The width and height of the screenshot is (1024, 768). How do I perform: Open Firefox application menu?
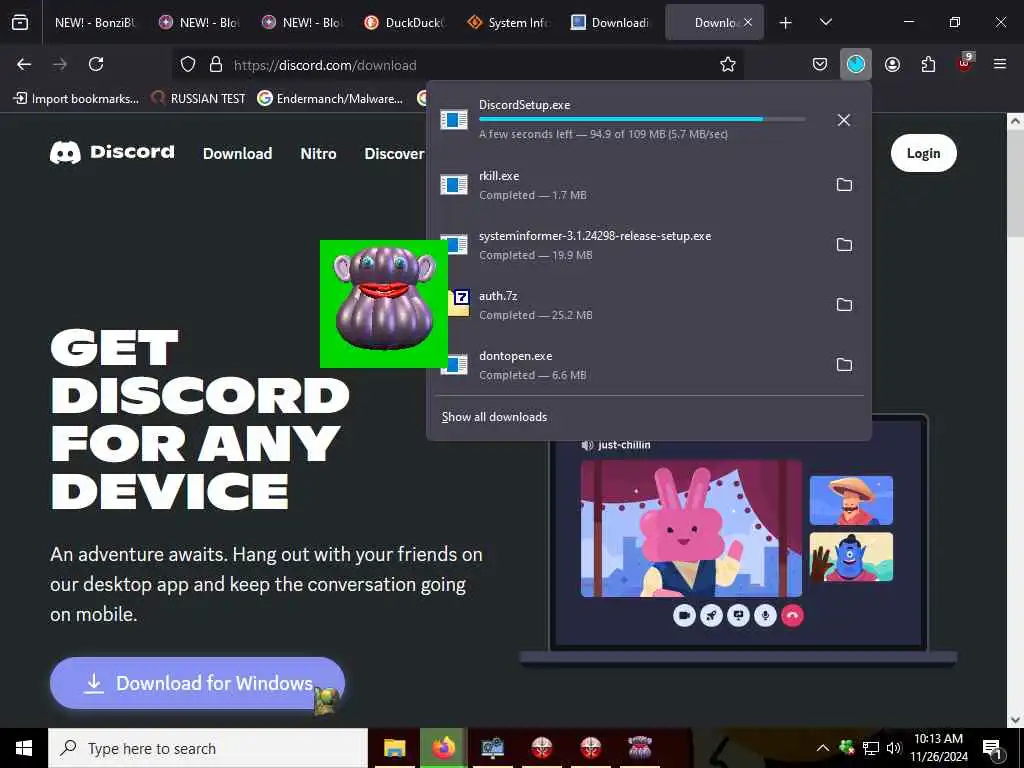(x=1000, y=64)
